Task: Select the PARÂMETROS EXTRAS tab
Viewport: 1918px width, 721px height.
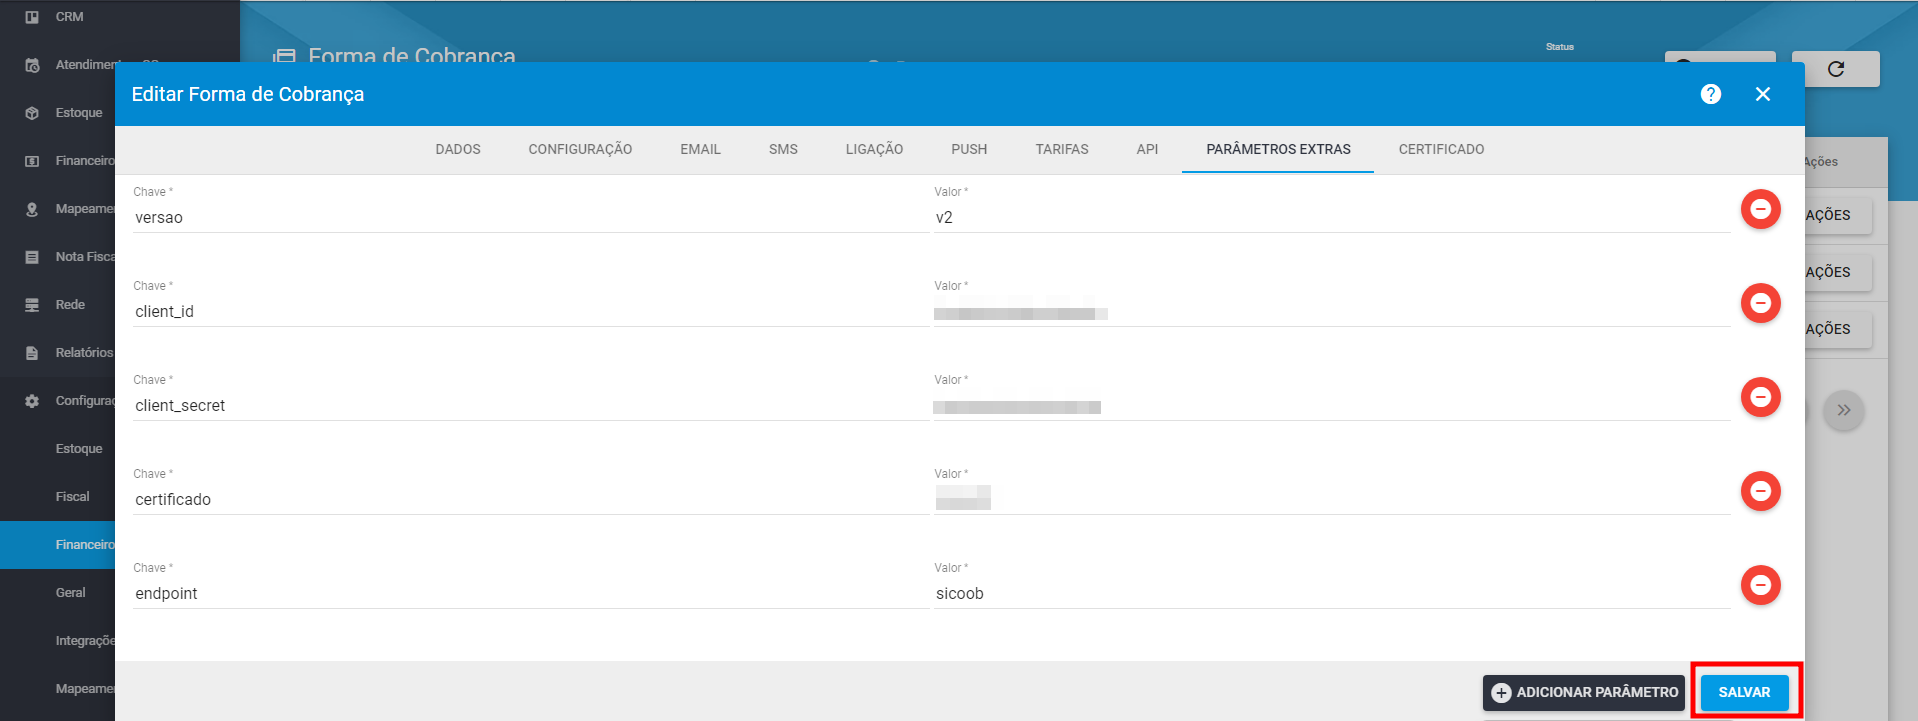Action: 1278,149
